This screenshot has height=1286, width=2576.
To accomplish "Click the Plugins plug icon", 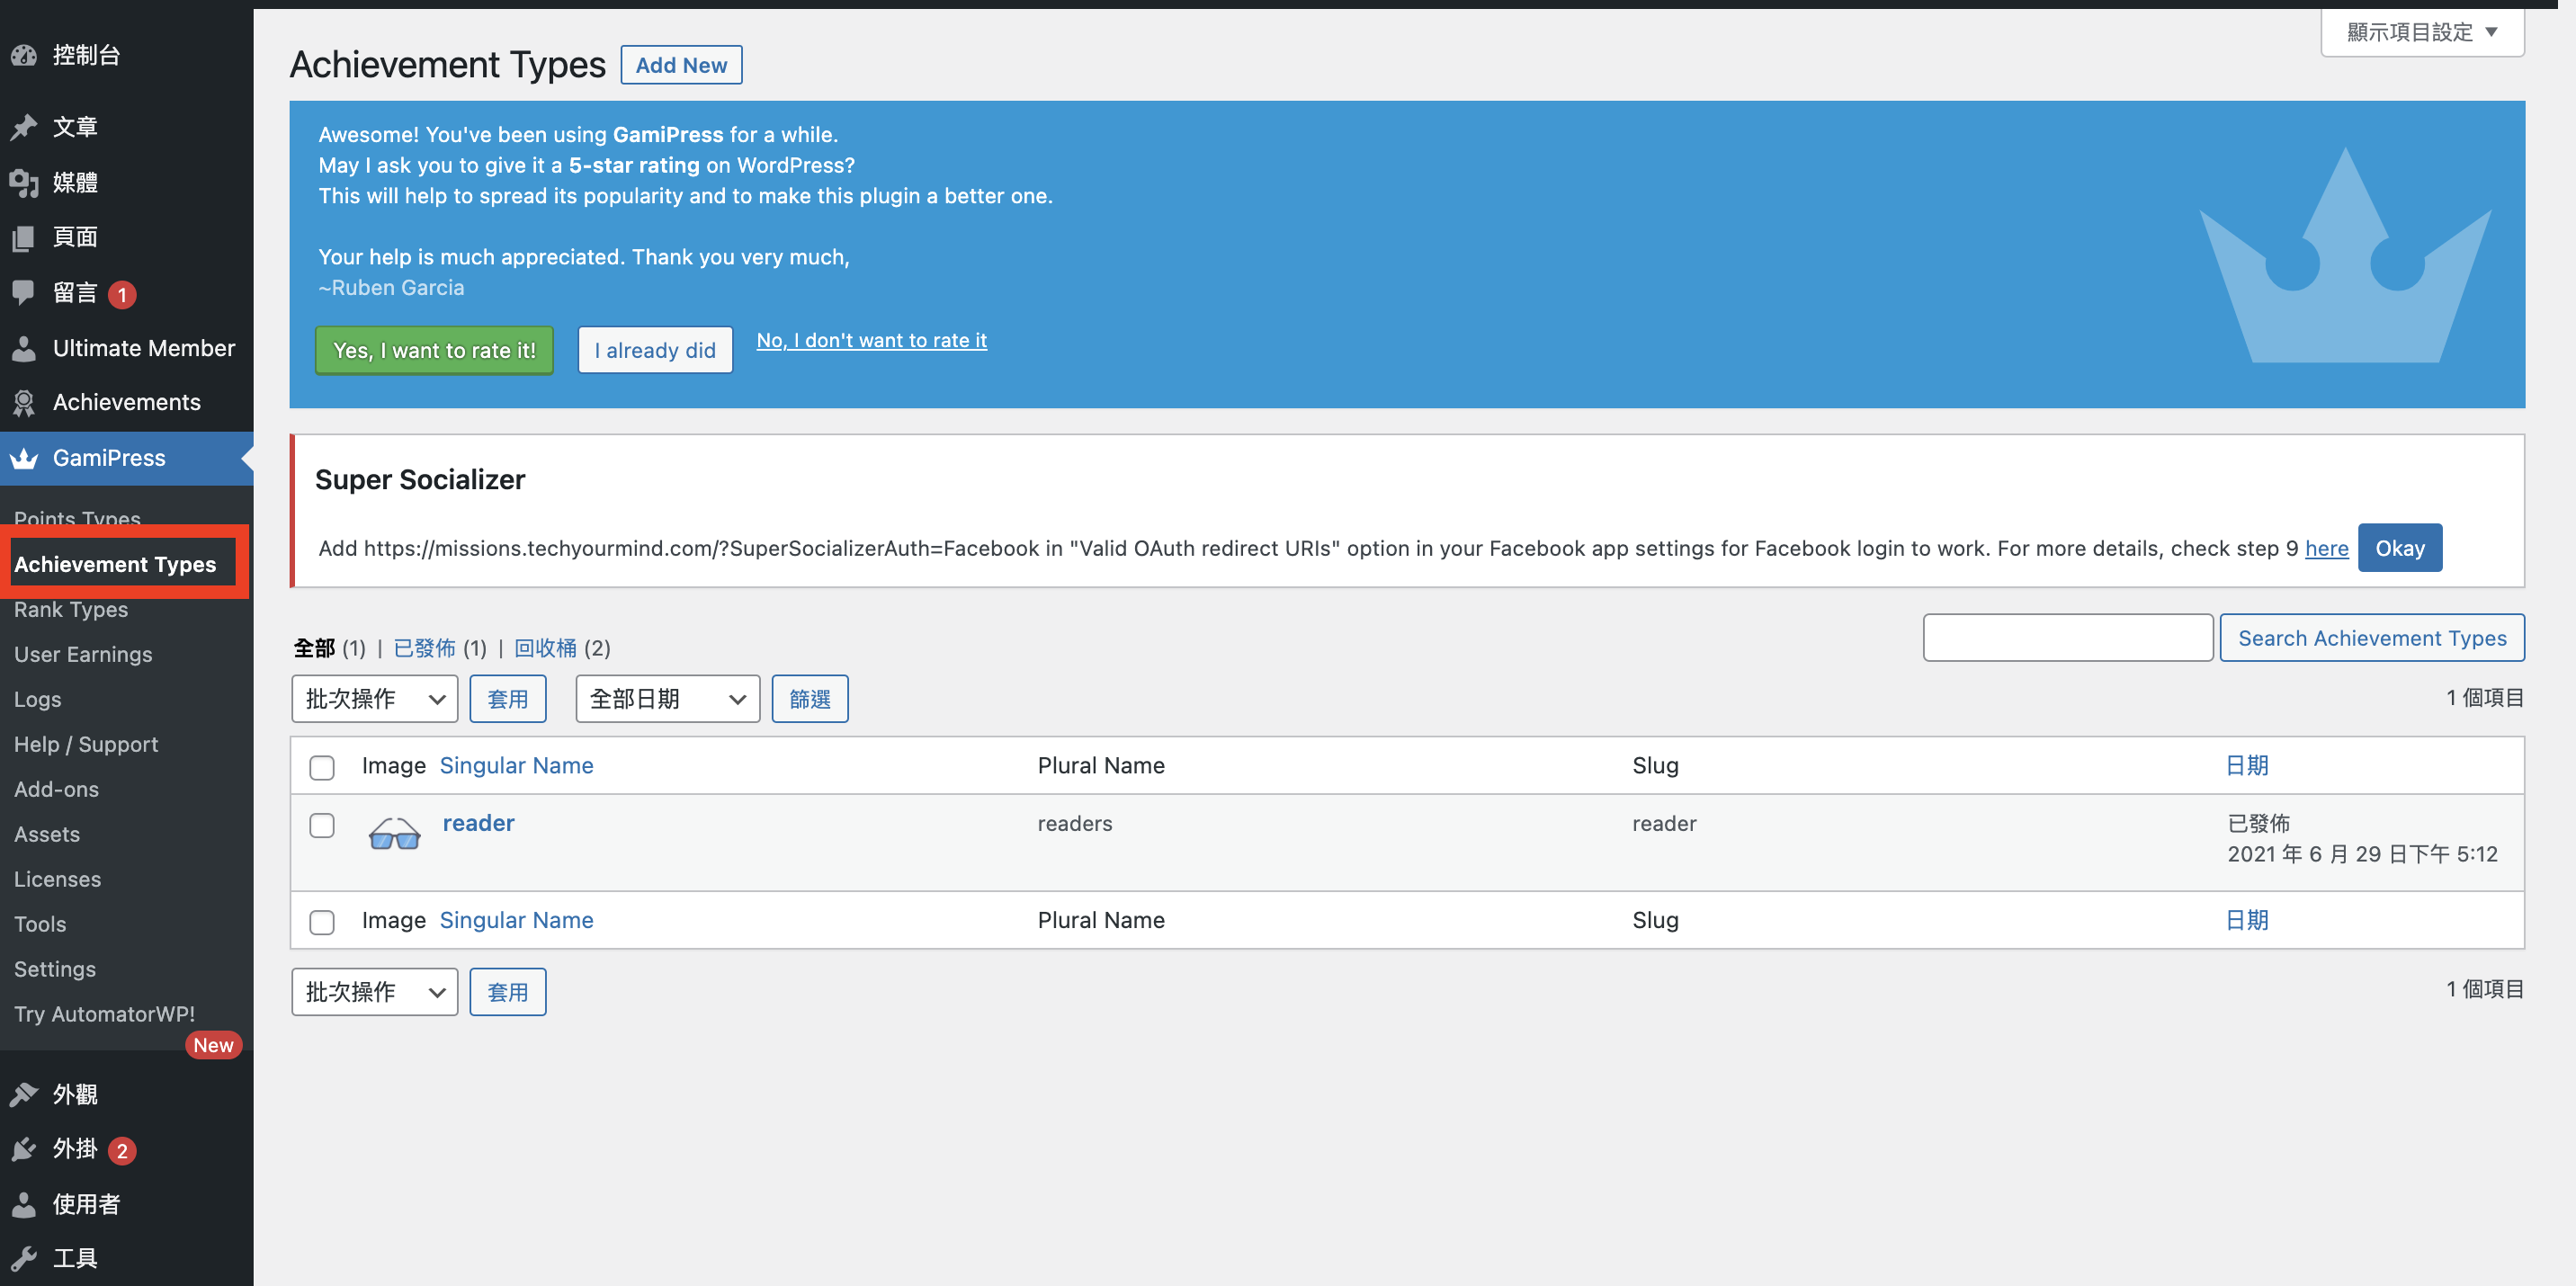I will coord(24,1149).
